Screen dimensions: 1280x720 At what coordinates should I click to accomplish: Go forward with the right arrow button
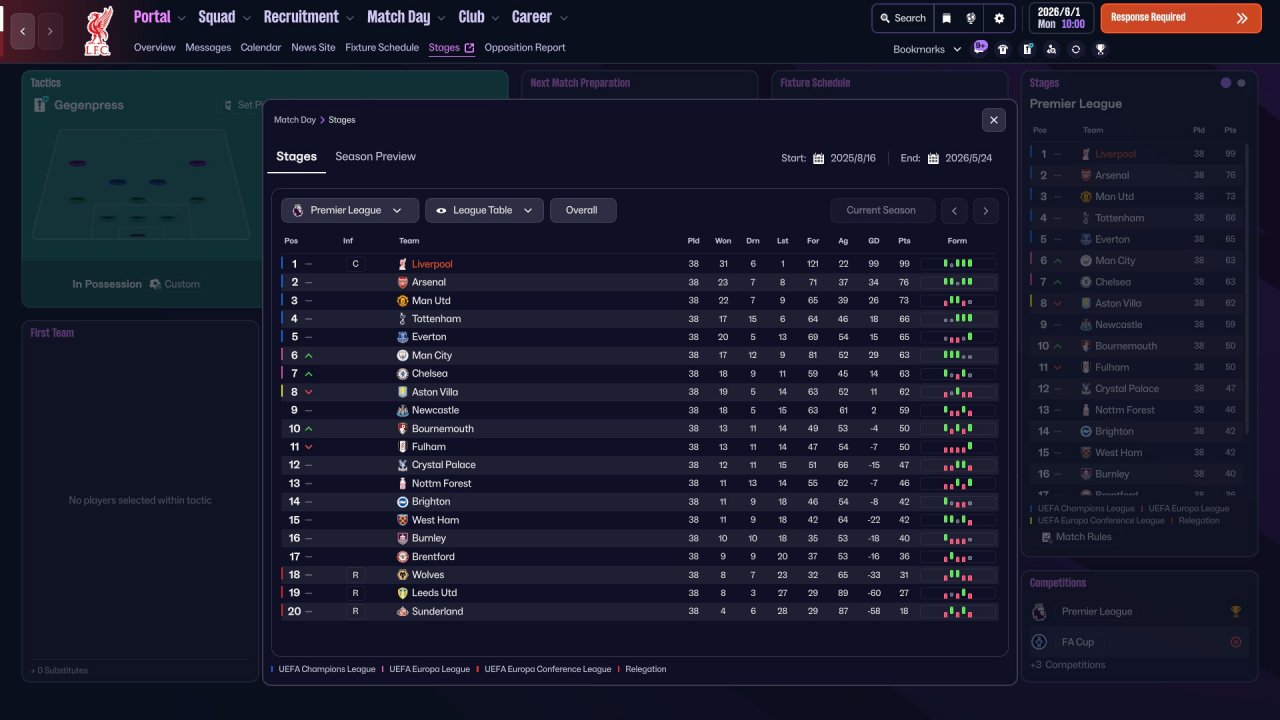(50, 31)
